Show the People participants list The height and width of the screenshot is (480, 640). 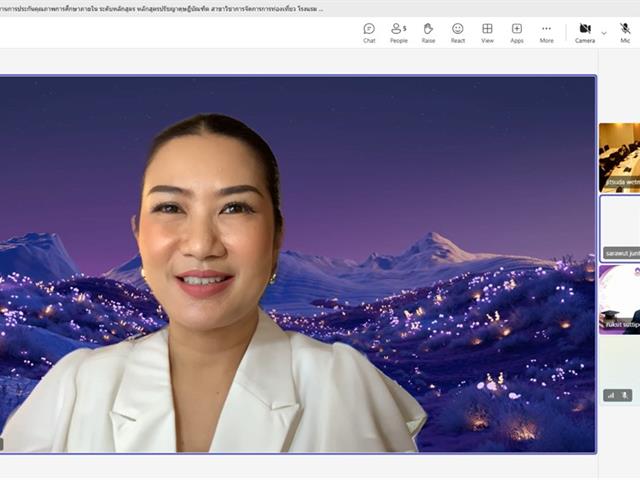pyautogui.click(x=399, y=33)
